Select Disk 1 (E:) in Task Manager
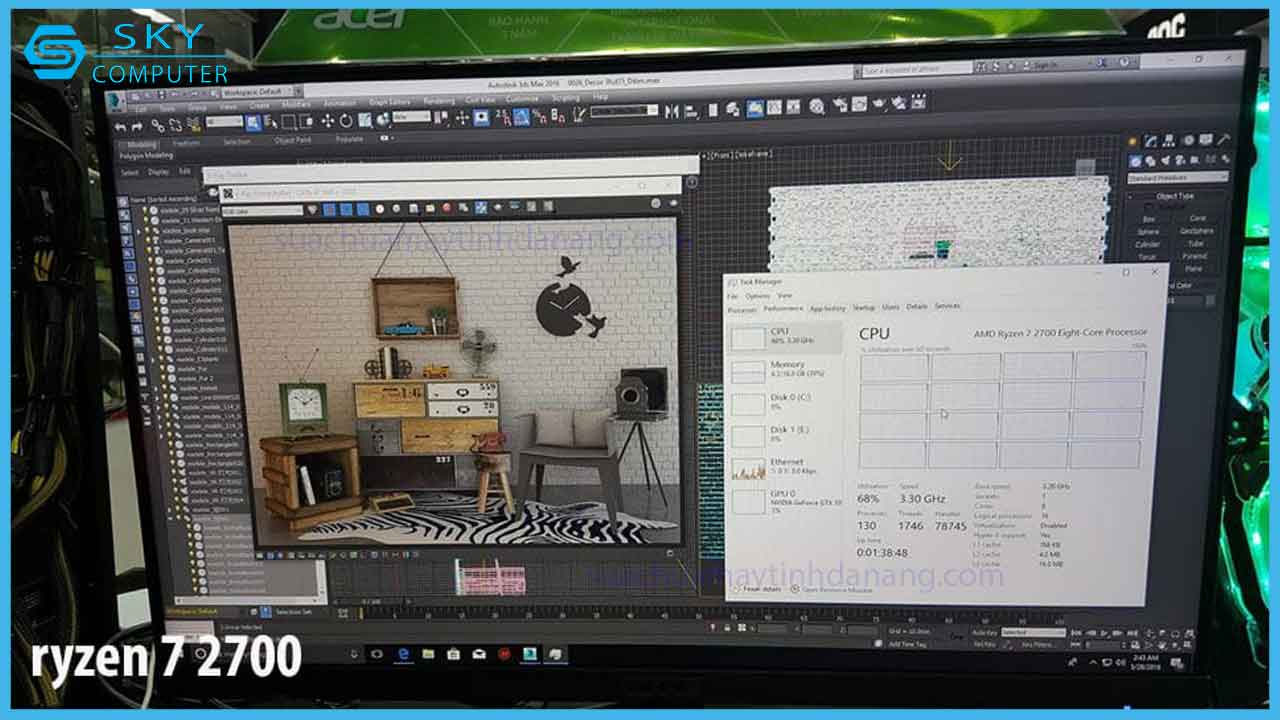 785,434
